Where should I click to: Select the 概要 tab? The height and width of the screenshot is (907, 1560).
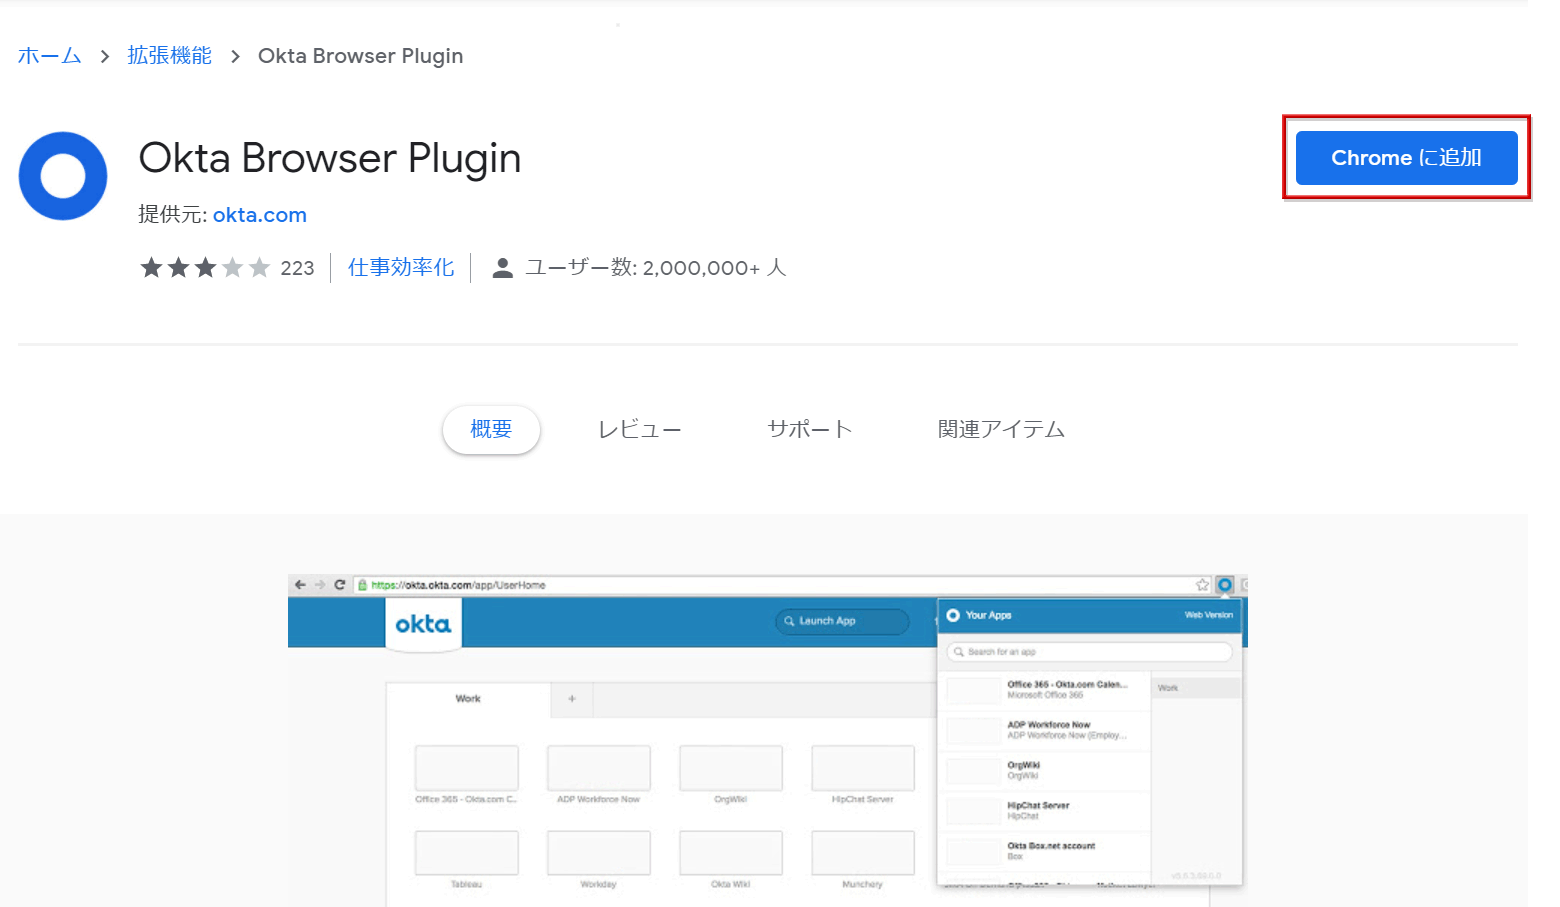(x=491, y=430)
